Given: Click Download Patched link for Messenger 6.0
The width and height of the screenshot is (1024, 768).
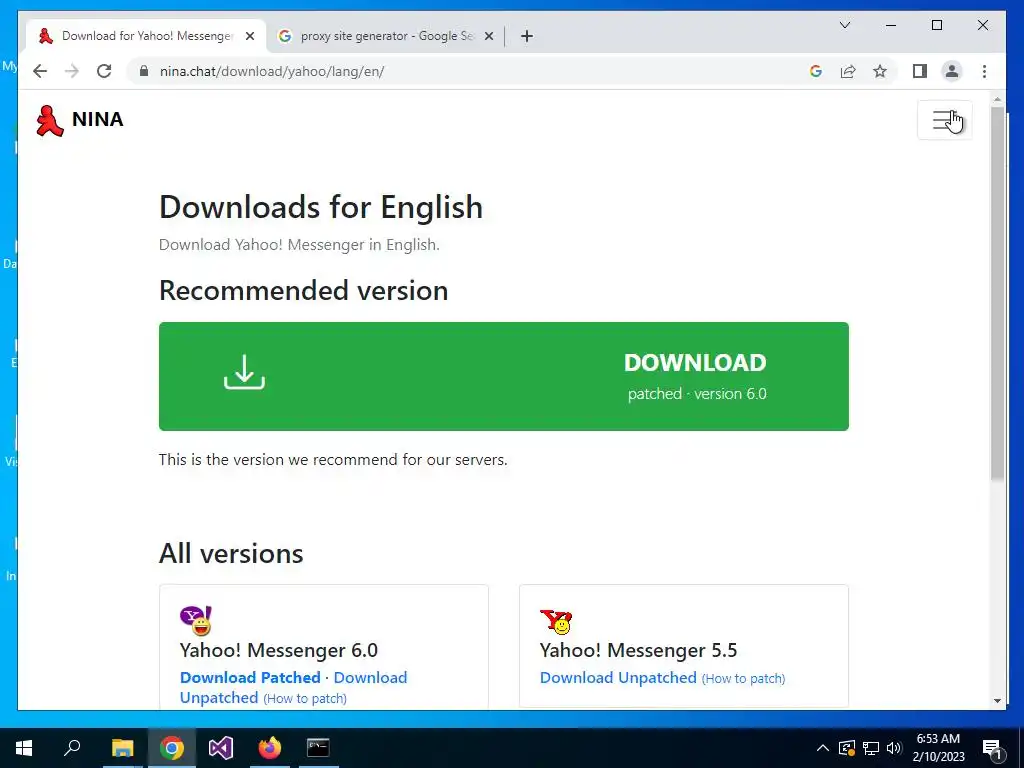Looking at the screenshot, I should pyautogui.click(x=250, y=677).
